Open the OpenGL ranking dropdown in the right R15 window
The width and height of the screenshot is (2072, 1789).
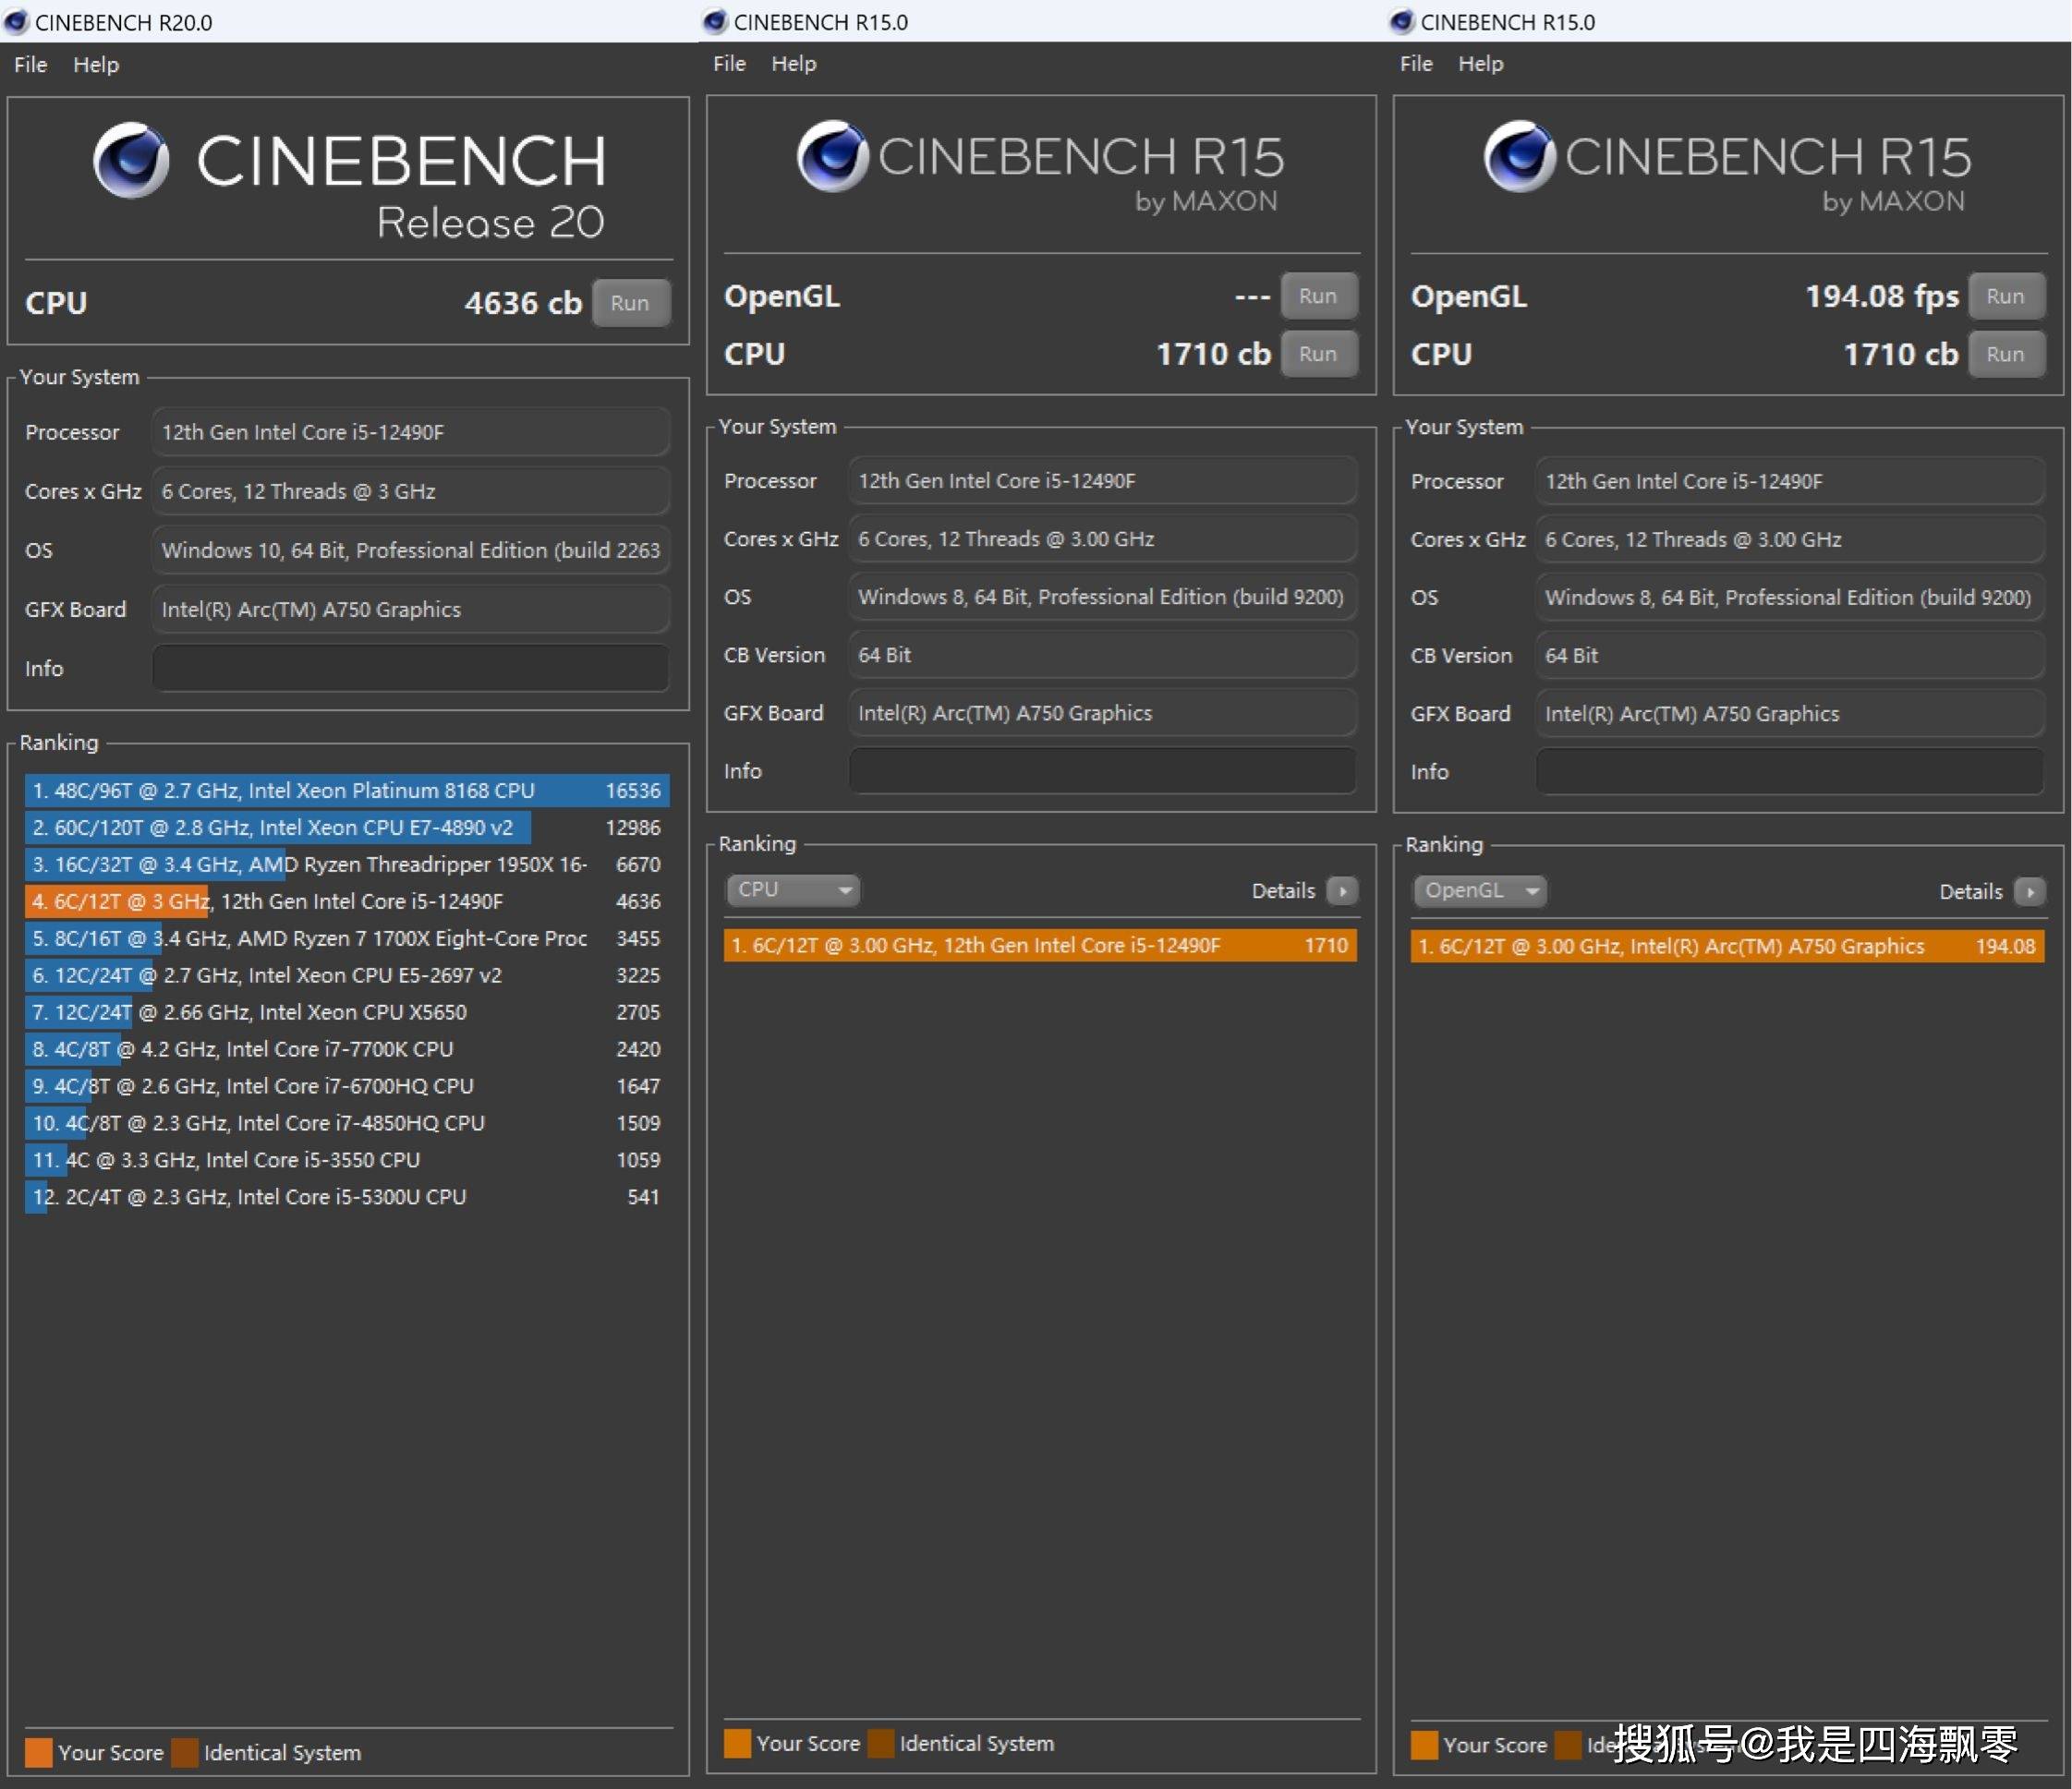[x=1480, y=891]
